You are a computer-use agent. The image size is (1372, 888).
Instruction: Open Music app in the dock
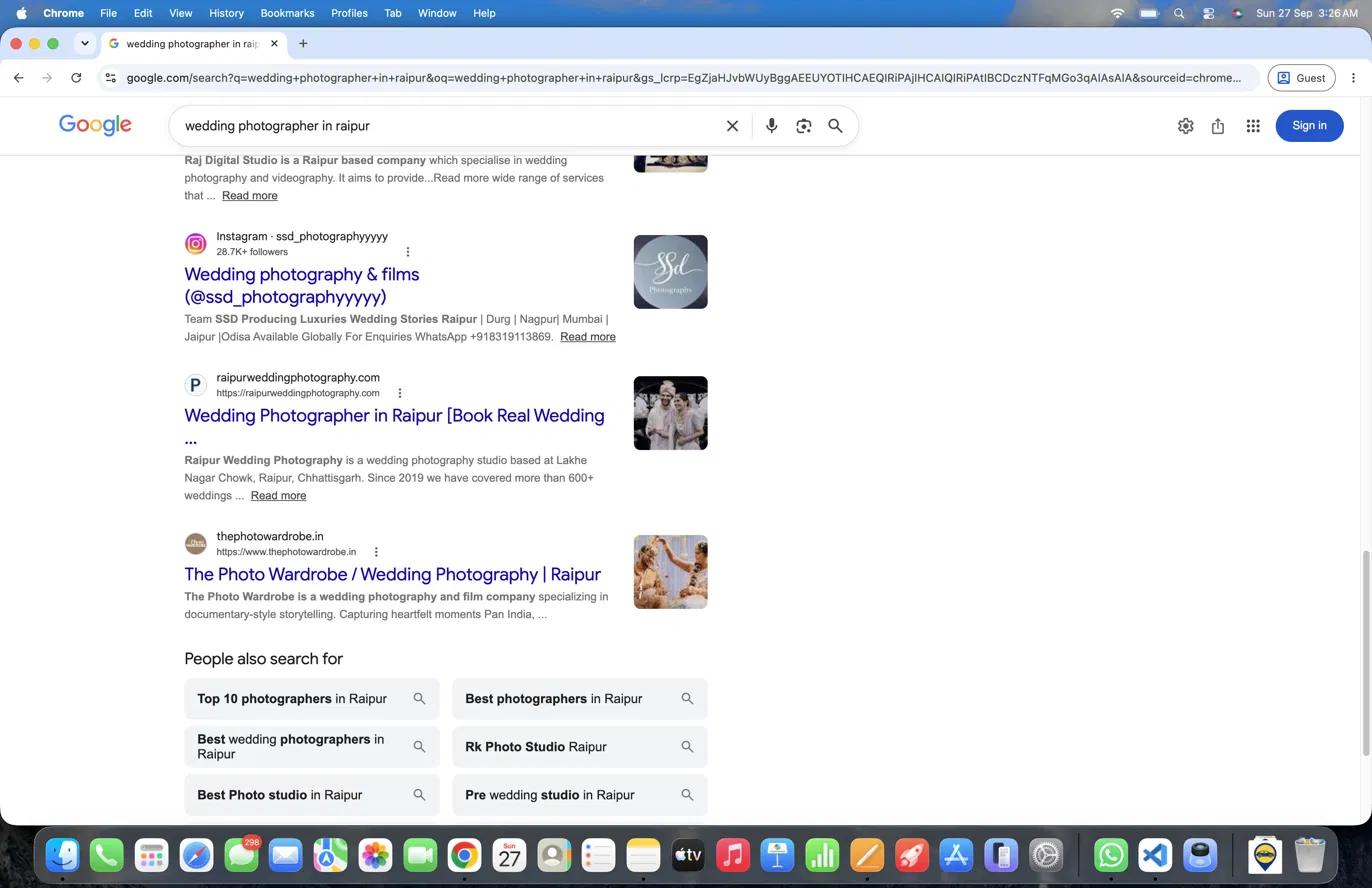(733, 855)
